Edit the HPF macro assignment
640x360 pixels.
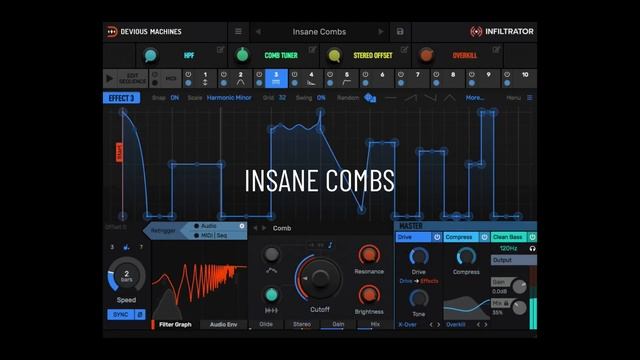click(220, 50)
